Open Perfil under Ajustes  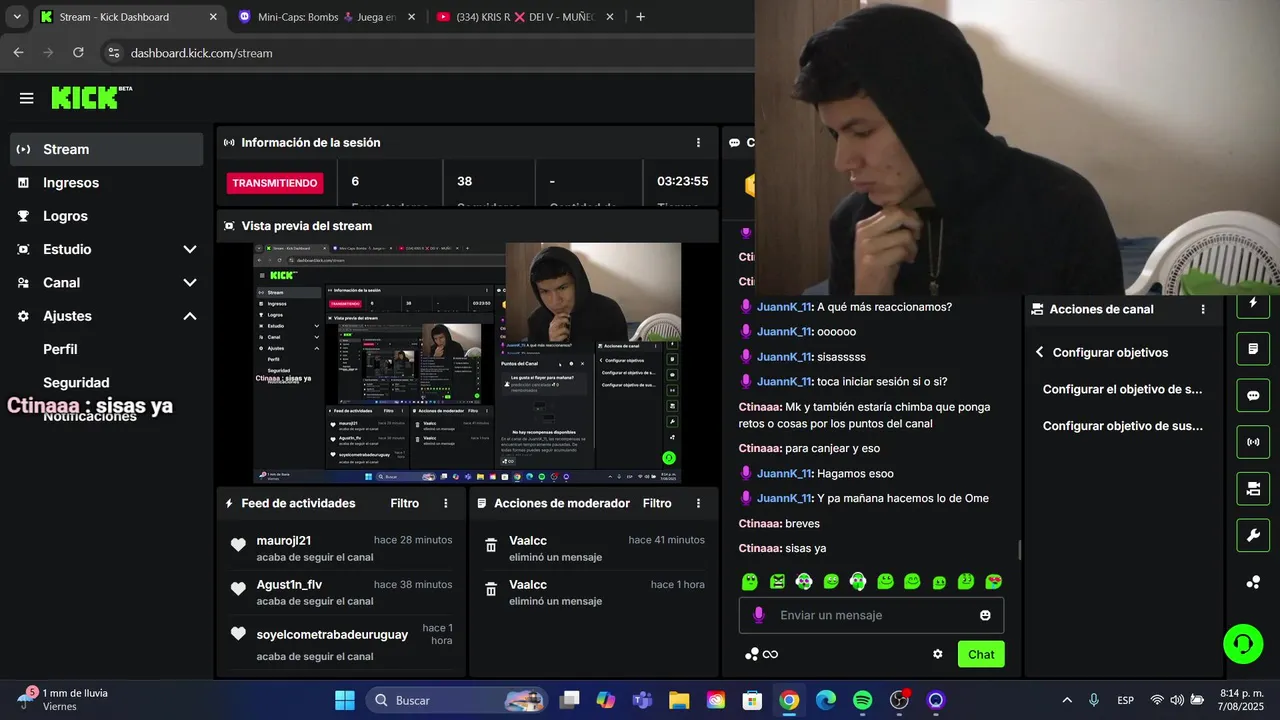[60, 349]
